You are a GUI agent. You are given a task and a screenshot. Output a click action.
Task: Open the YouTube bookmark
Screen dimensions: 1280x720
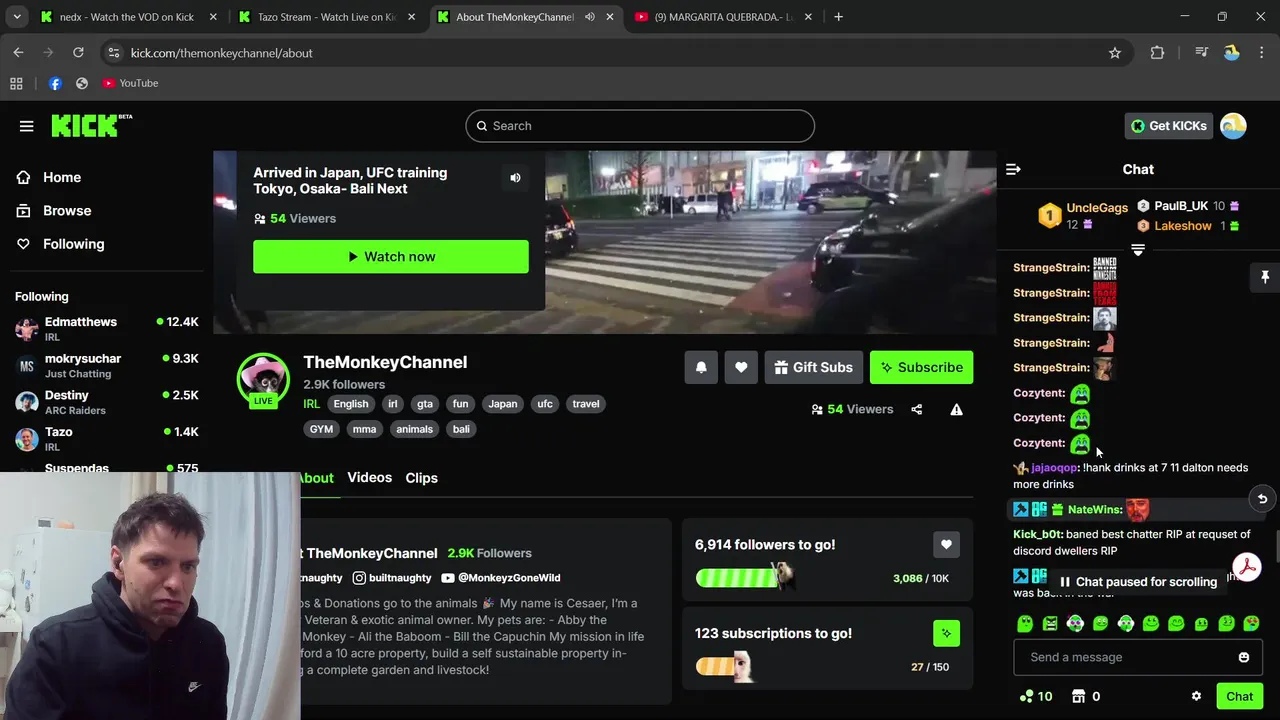(130, 83)
